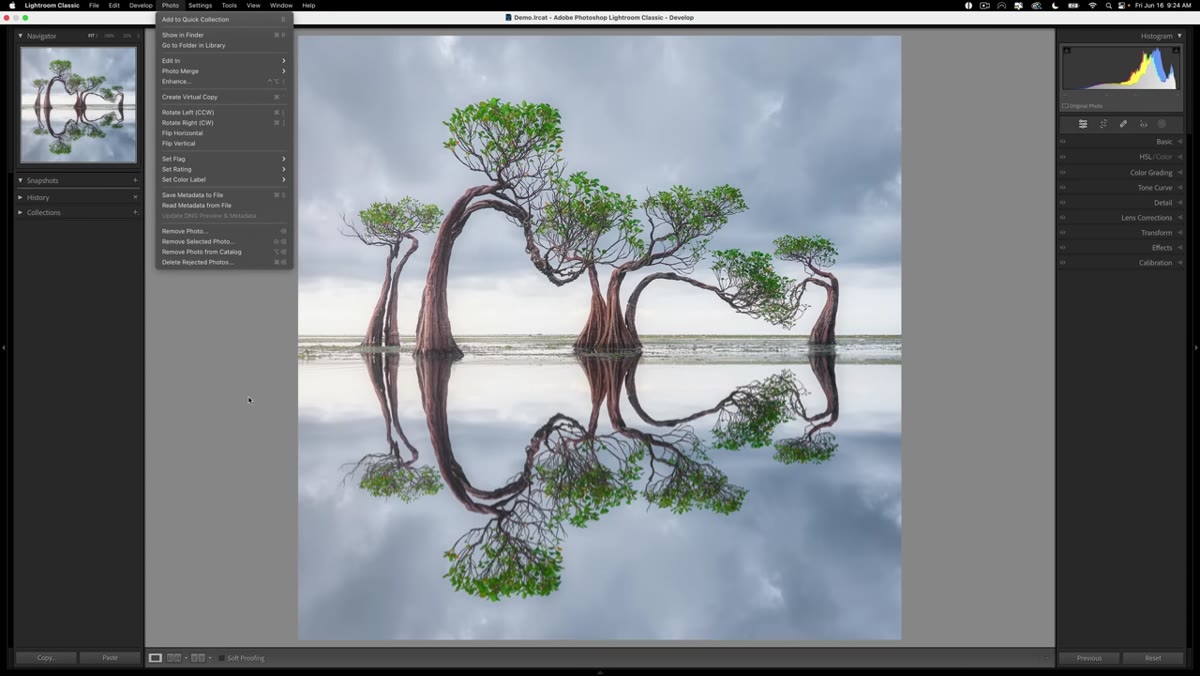Toggle the HSL / Color panel eye

(1063, 157)
